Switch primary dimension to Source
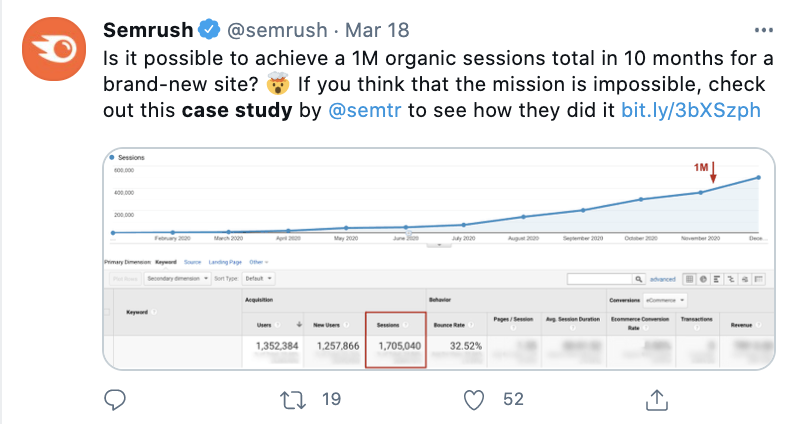 point(192,262)
